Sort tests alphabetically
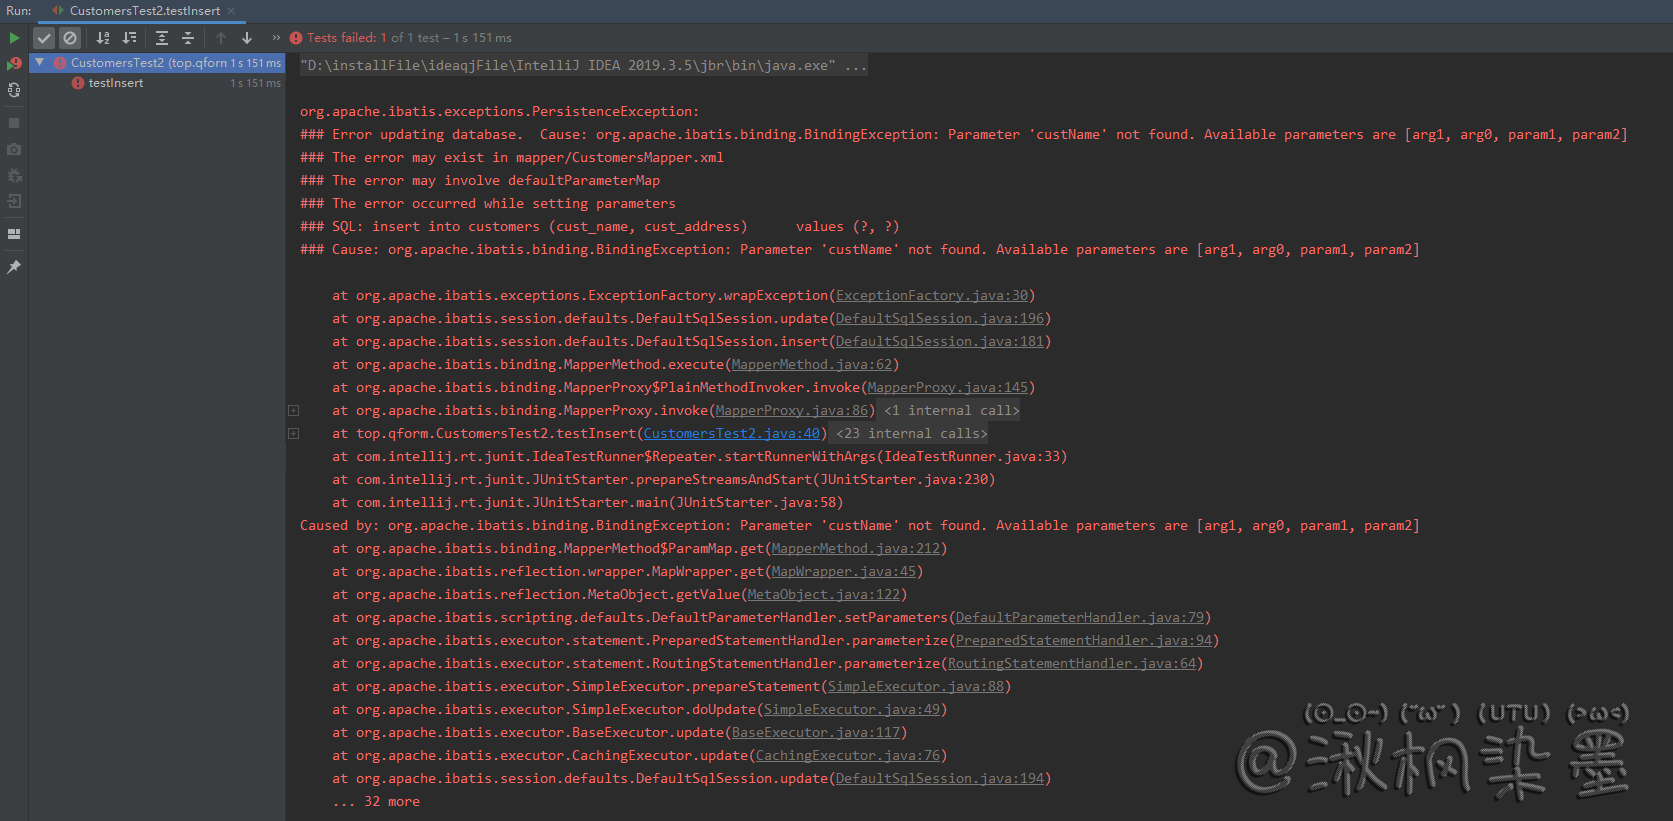The image size is (1673, 821). (x=103, y=38)
